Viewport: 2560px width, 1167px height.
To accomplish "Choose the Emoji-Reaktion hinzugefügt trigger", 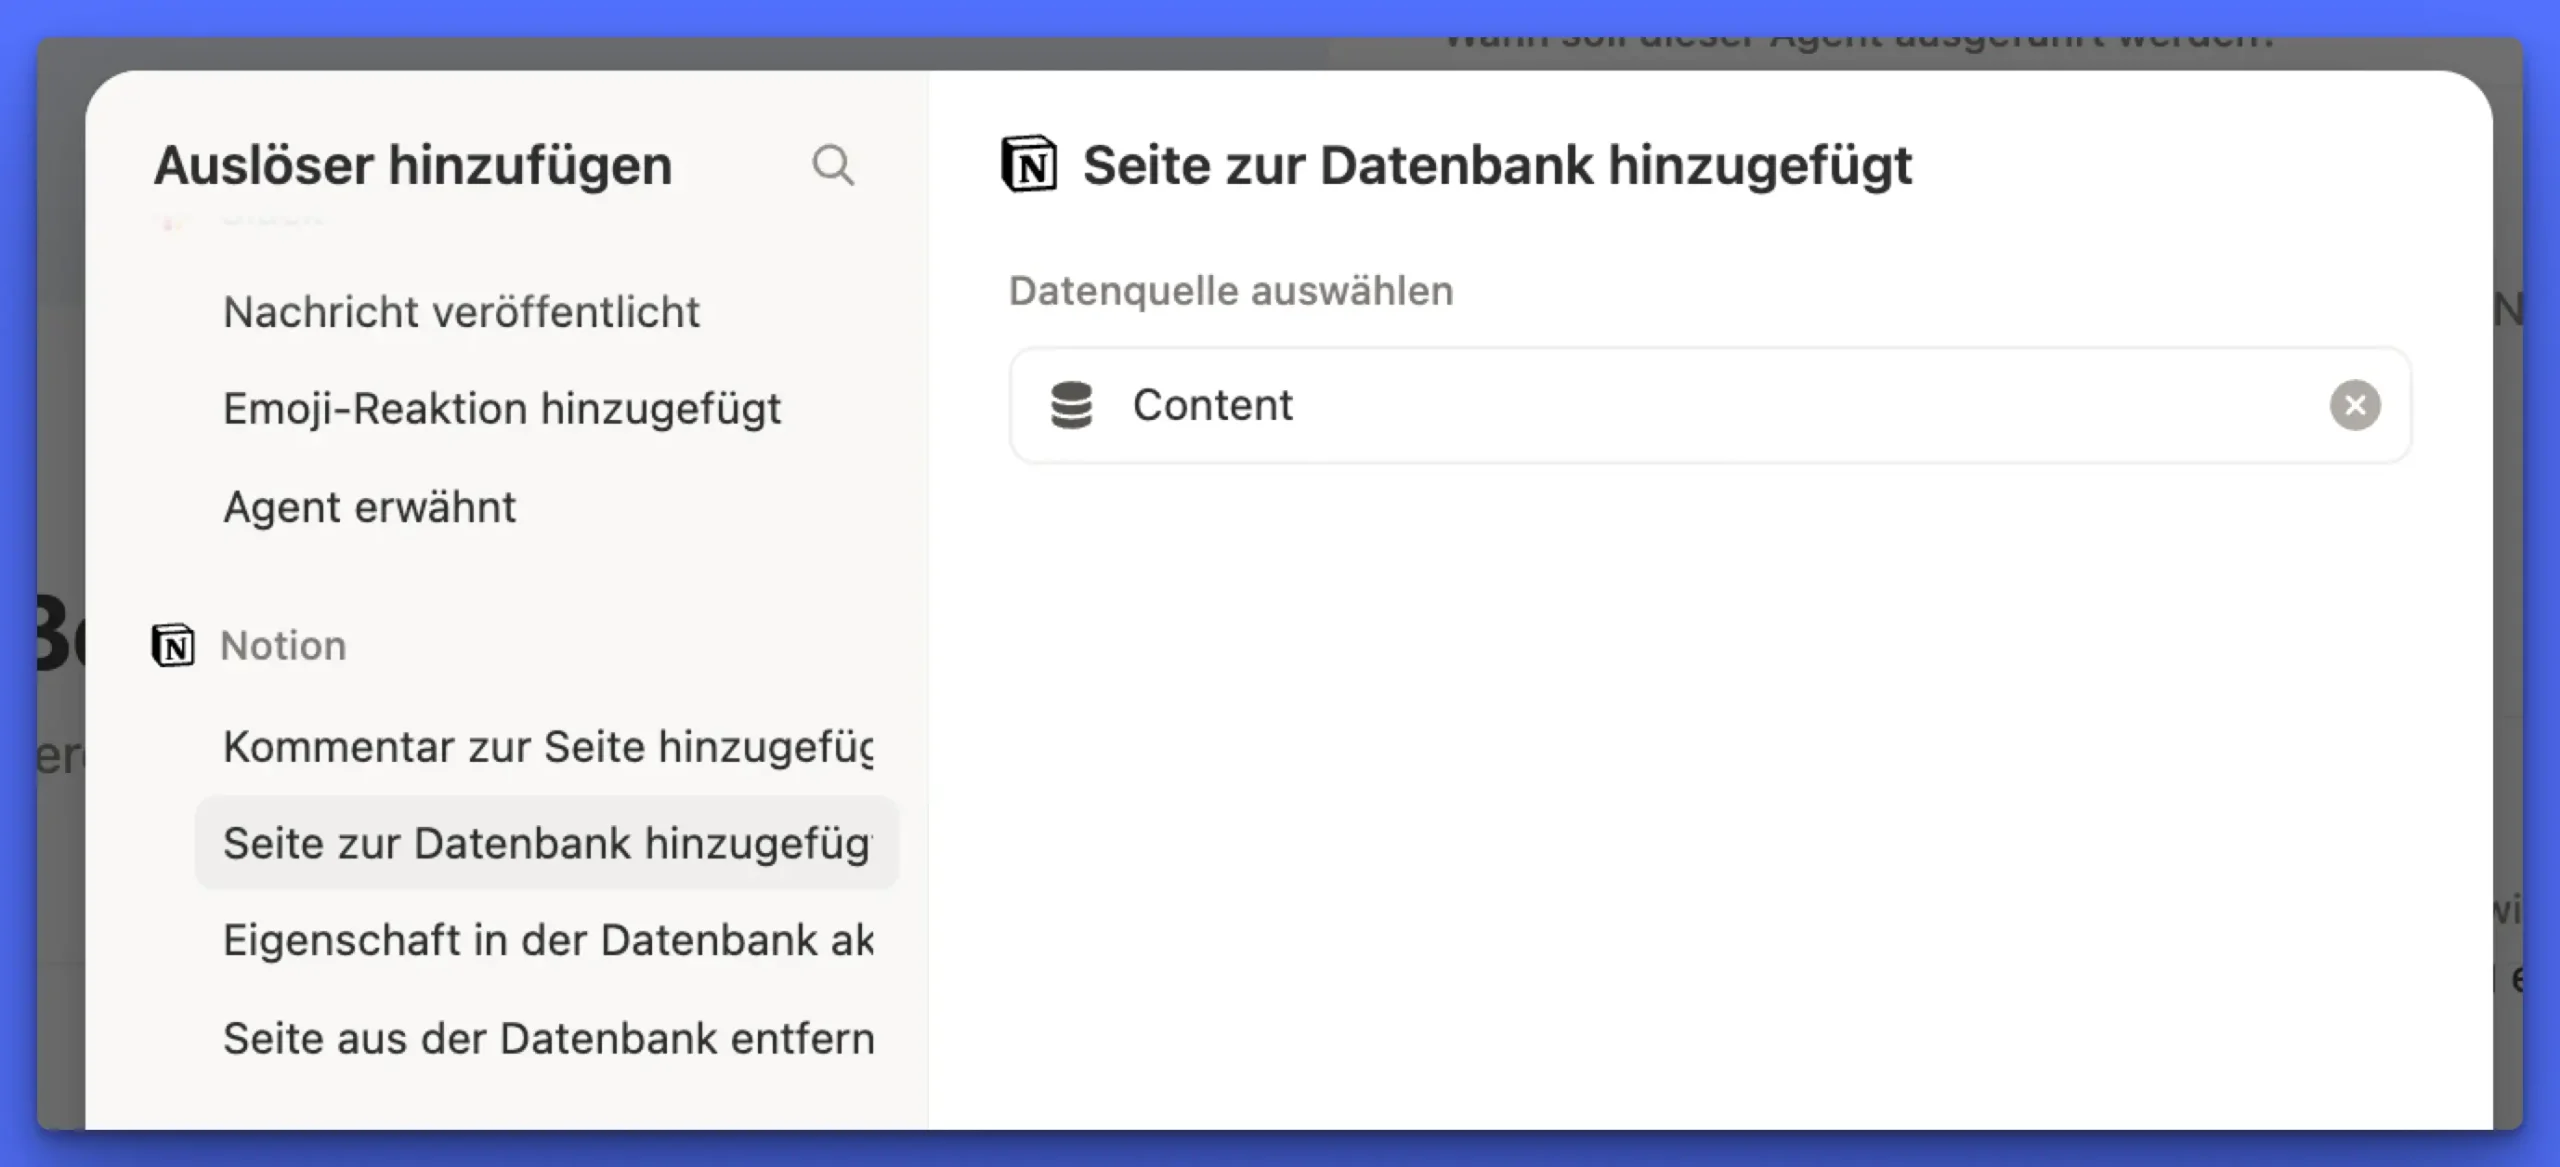I will (x=501, y=409).
